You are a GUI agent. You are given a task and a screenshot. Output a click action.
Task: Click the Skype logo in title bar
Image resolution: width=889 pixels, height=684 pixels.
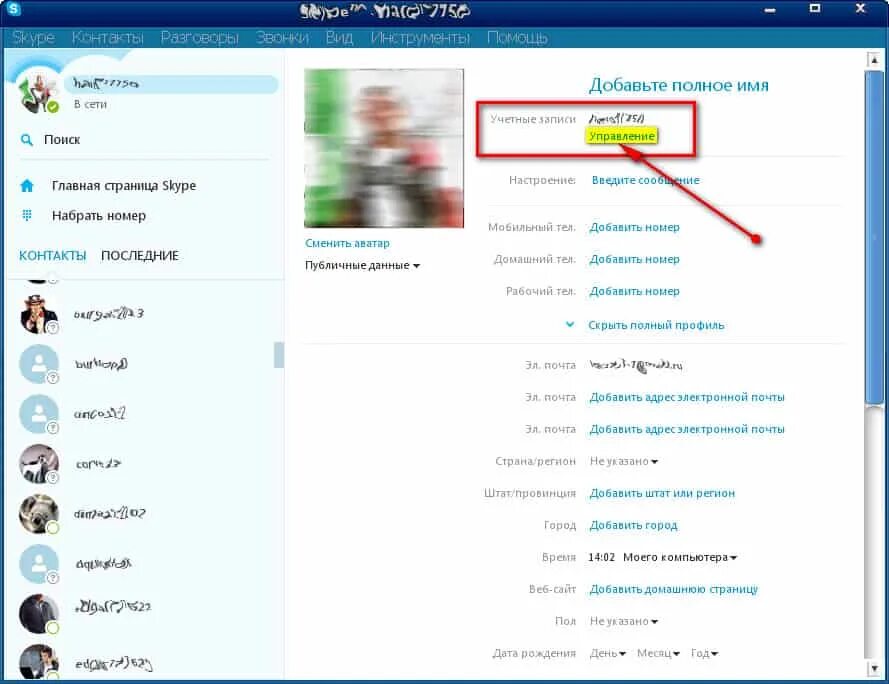(x=12, y=10)
